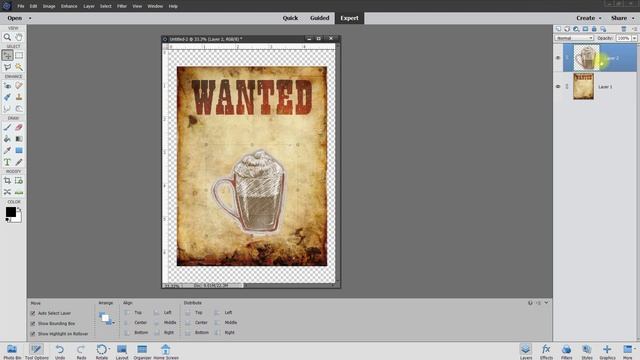
Task: Open the Filter menu
Action: (122, 6)
